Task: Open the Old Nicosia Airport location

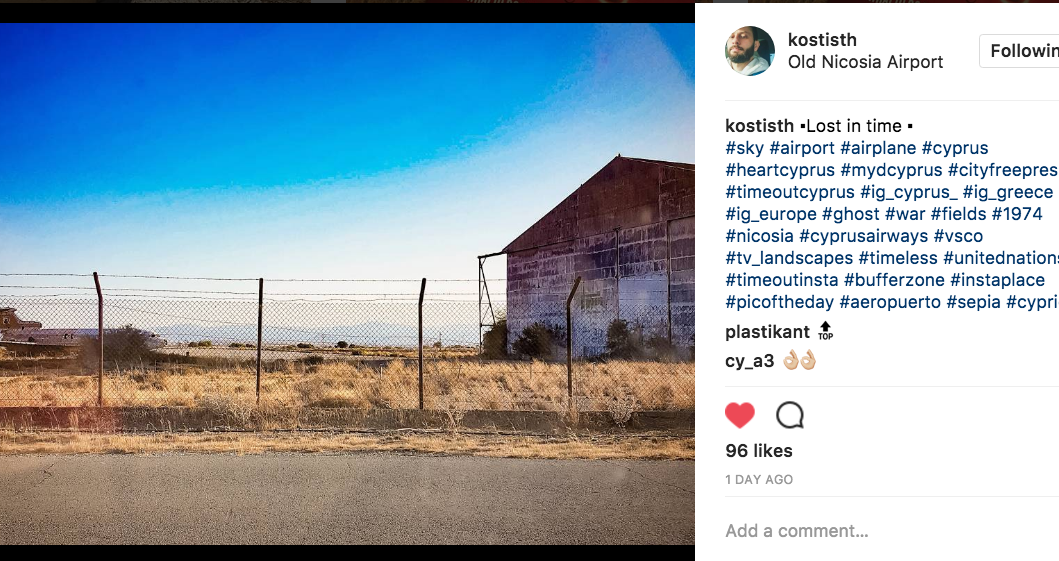Action: [865, 62]
